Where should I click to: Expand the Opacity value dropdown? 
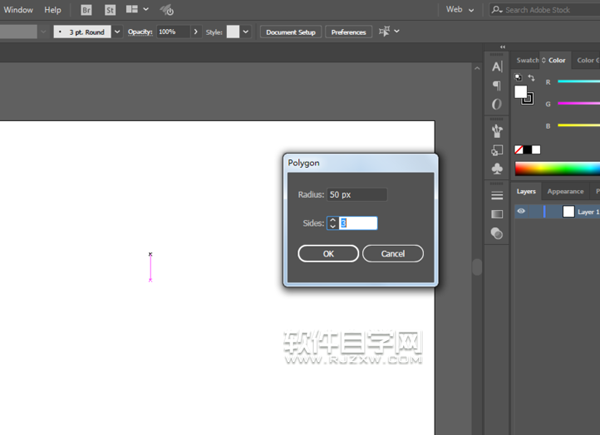[195, 32]
